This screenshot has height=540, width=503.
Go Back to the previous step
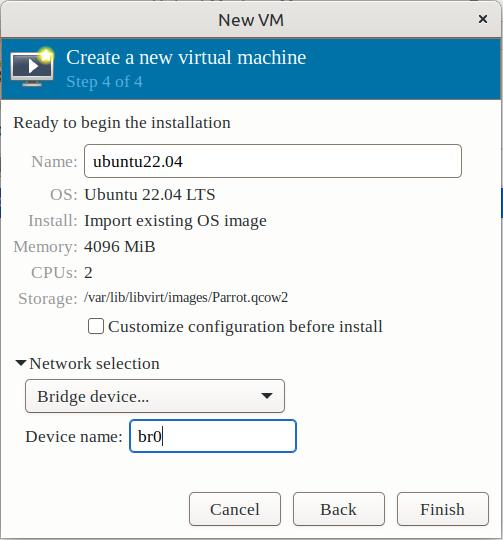(x=339, y=509)
